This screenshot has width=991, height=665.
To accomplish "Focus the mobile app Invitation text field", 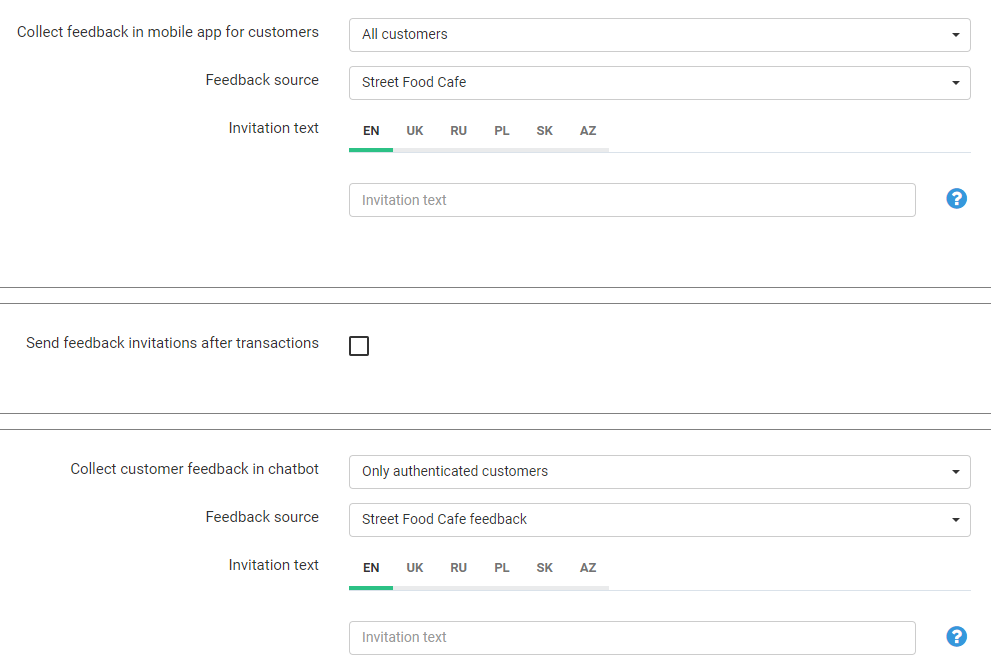I will coord(632,200).
